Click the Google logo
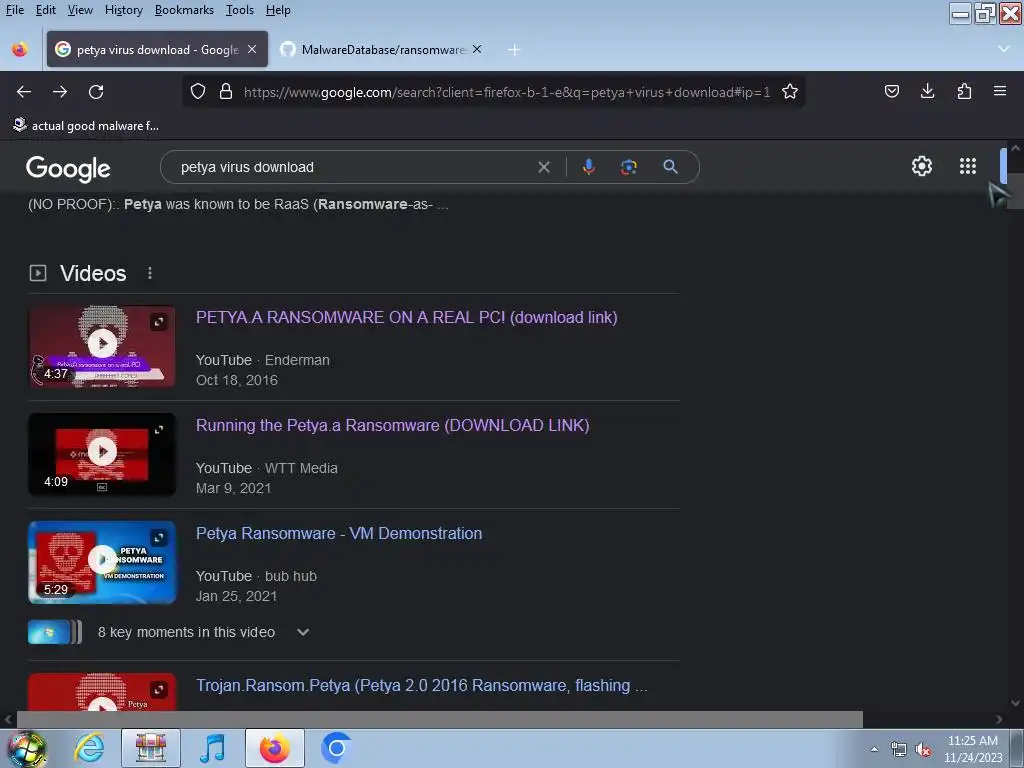 click(68, 168)
